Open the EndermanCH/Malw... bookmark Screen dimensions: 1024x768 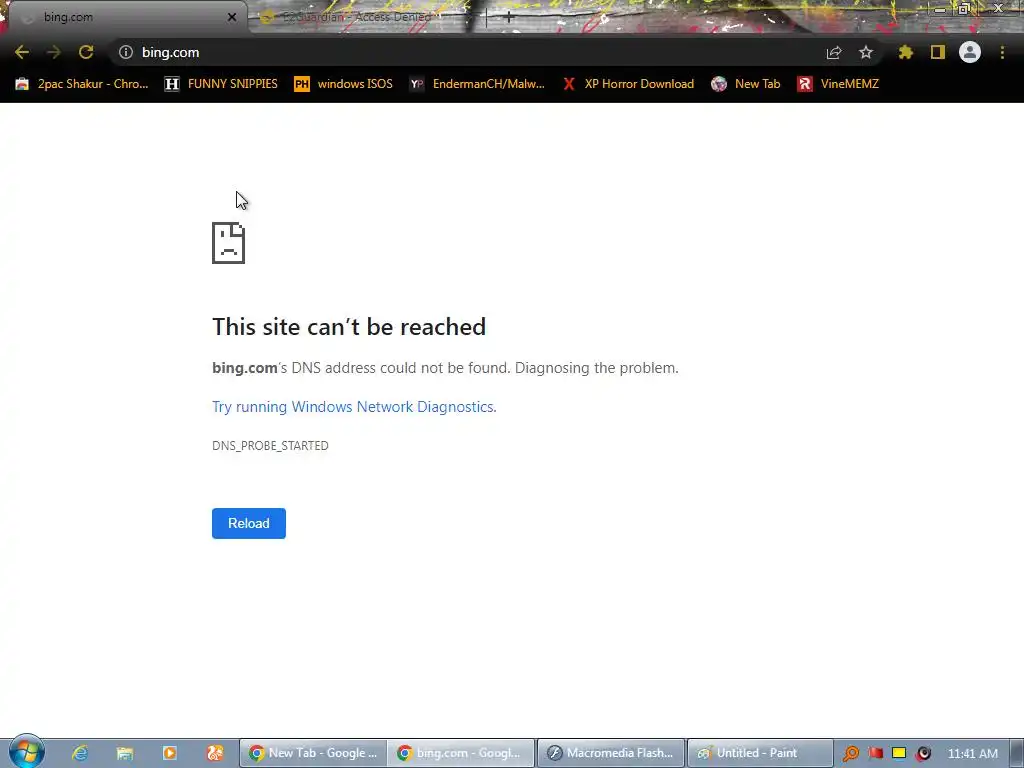(477, 84)
